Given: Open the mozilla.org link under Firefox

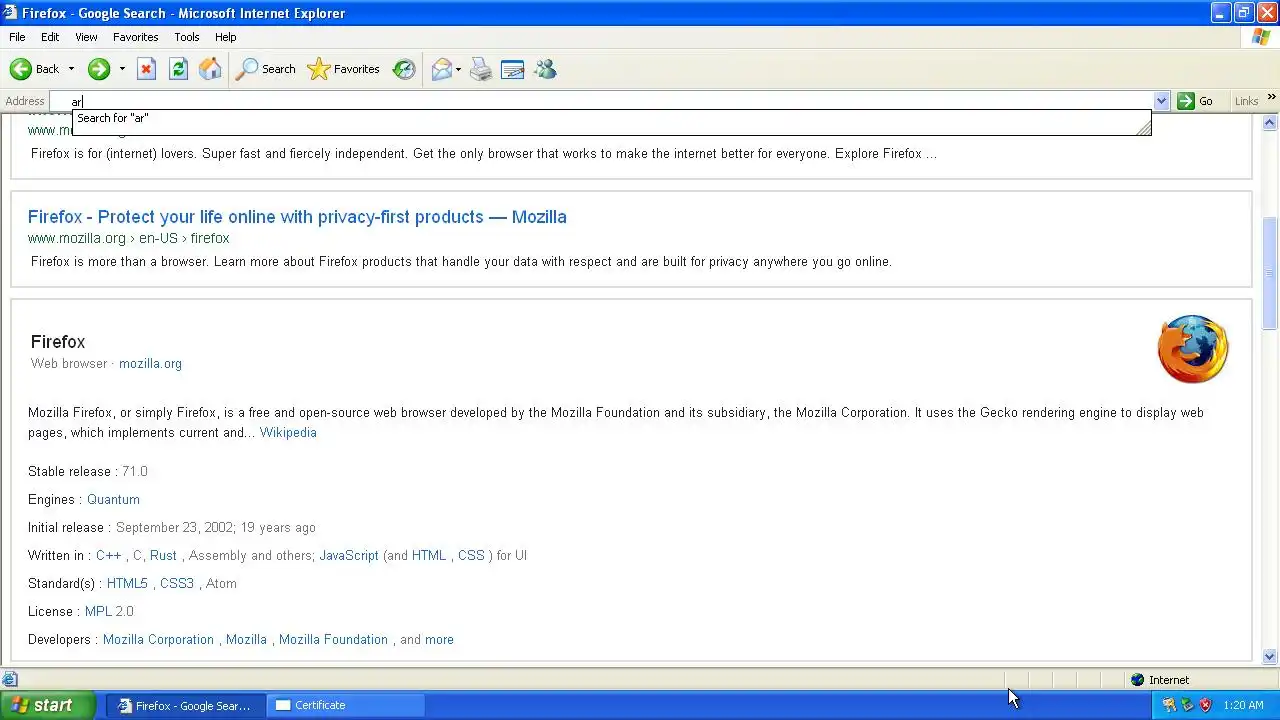Looking at the screenshot, I should (x=150, y=364).
